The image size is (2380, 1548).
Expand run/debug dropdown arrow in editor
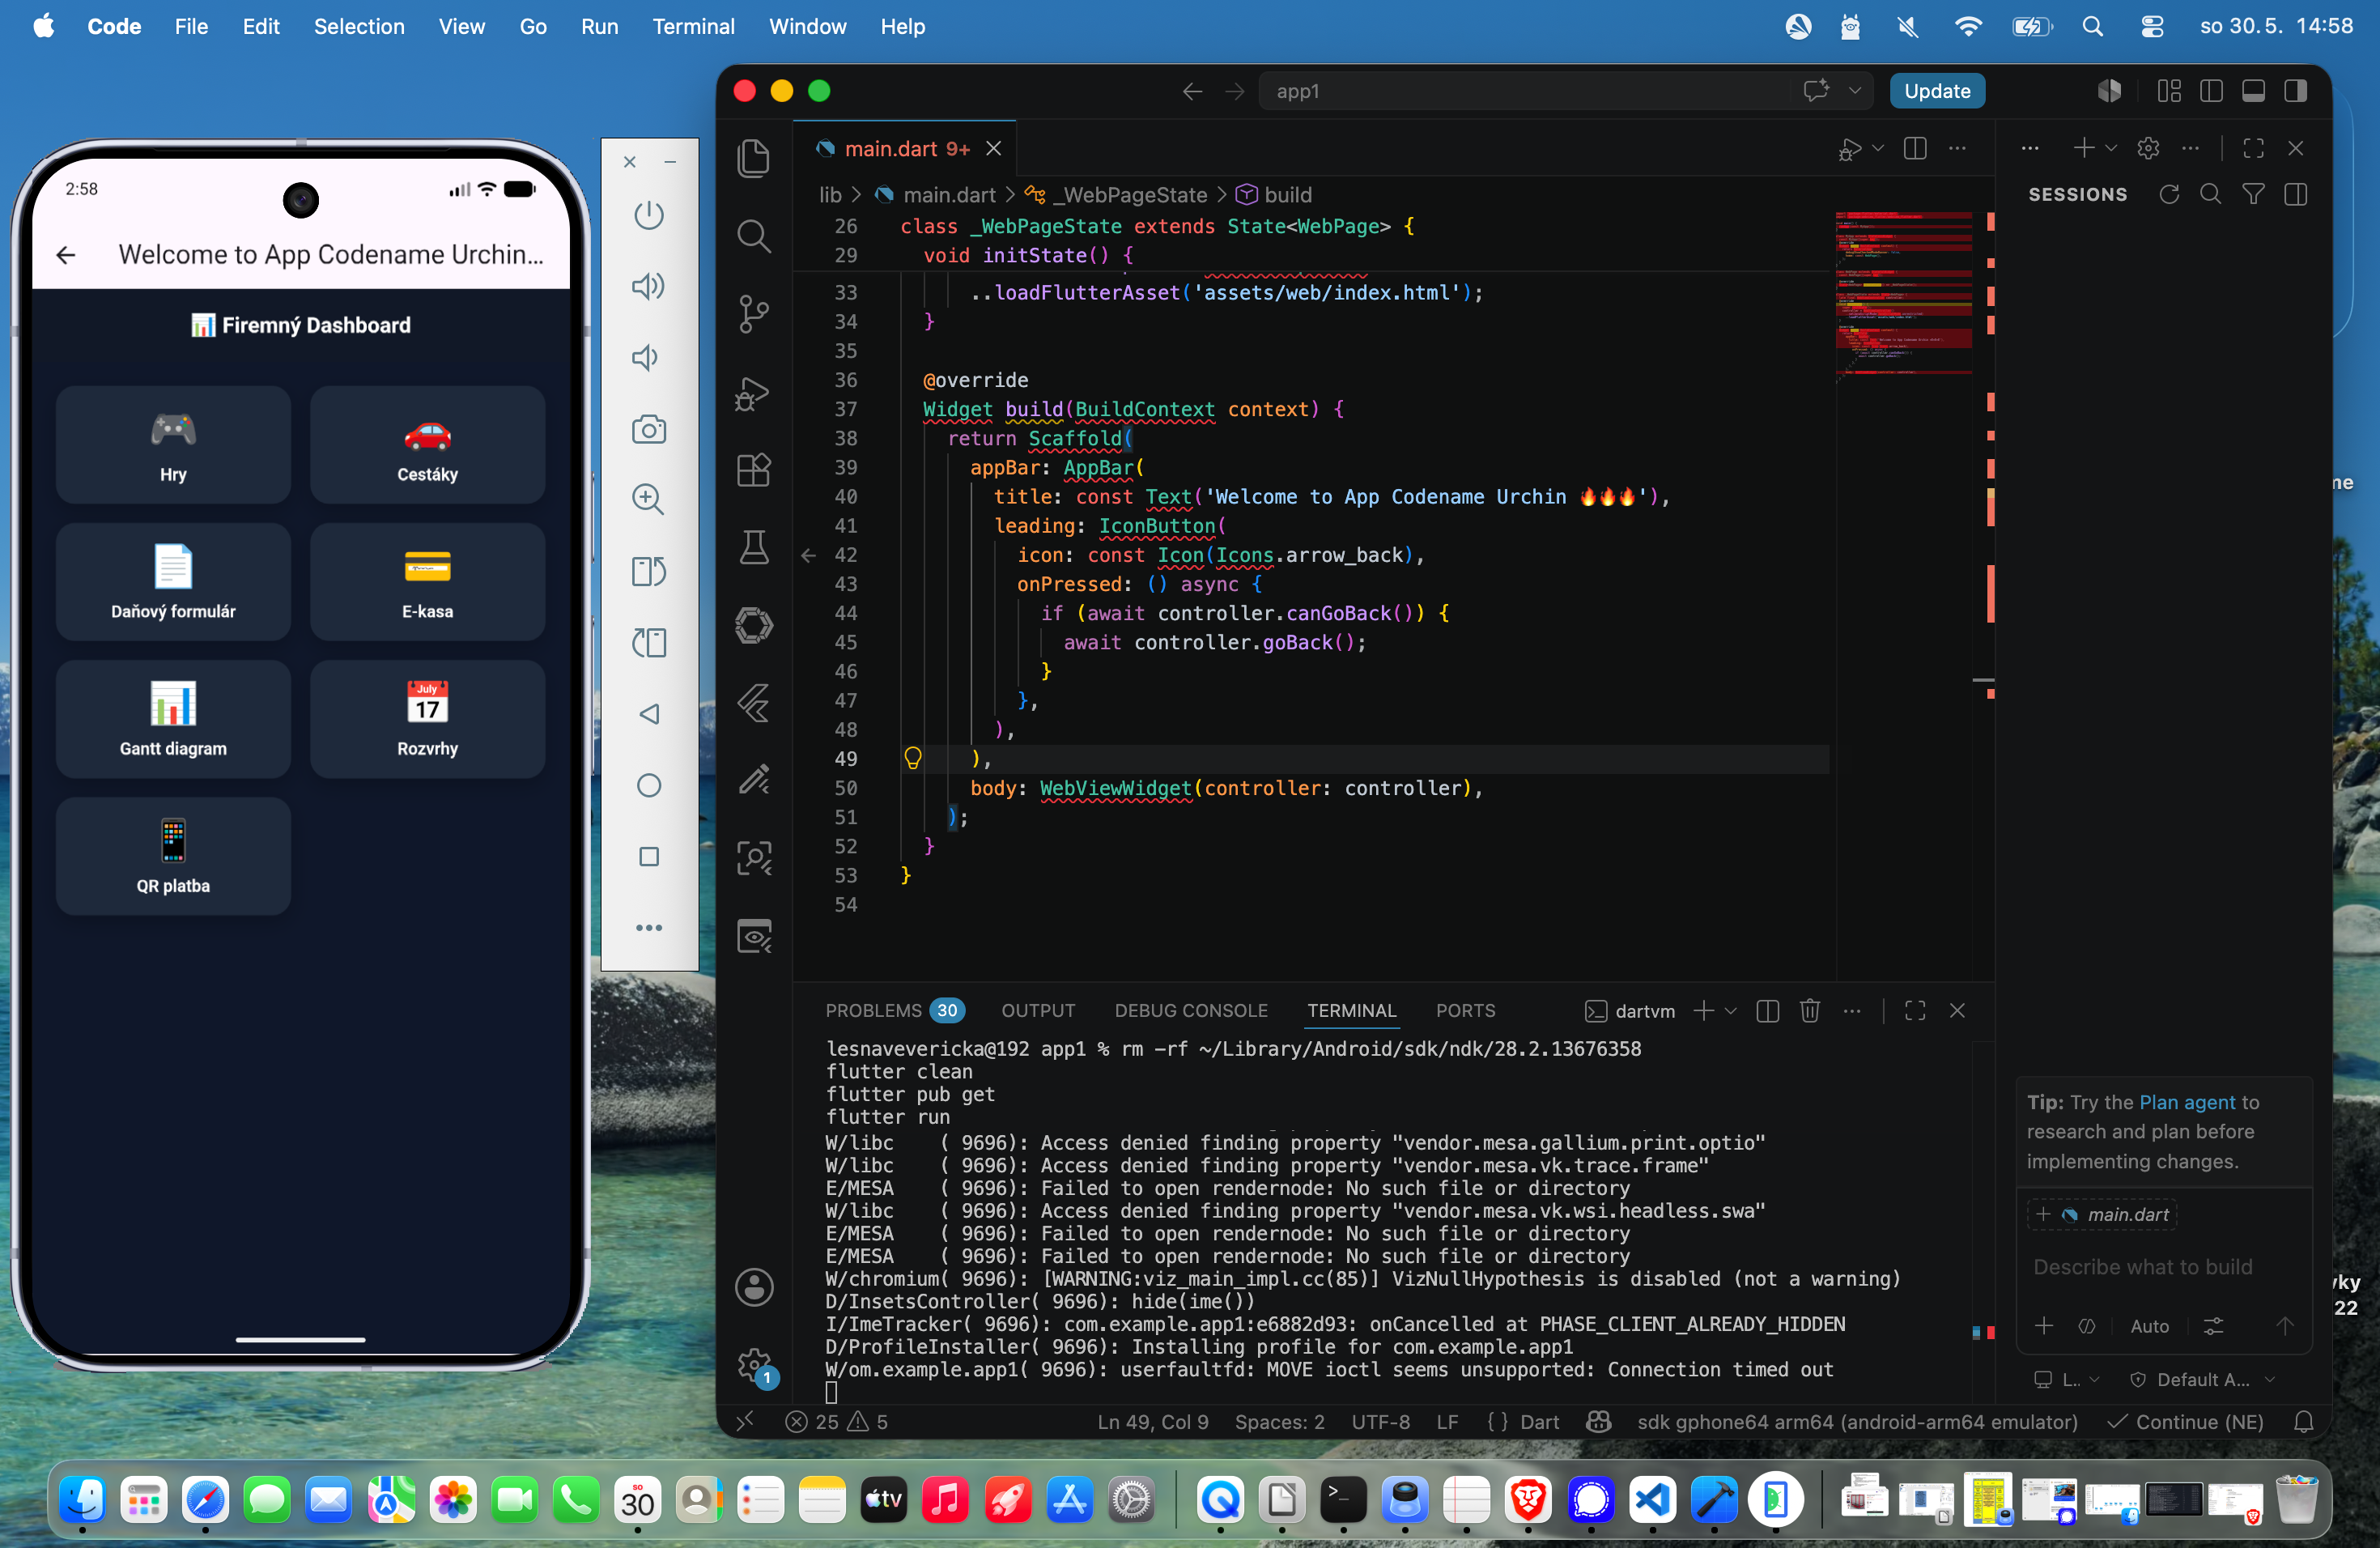(x=1878, y=149)
